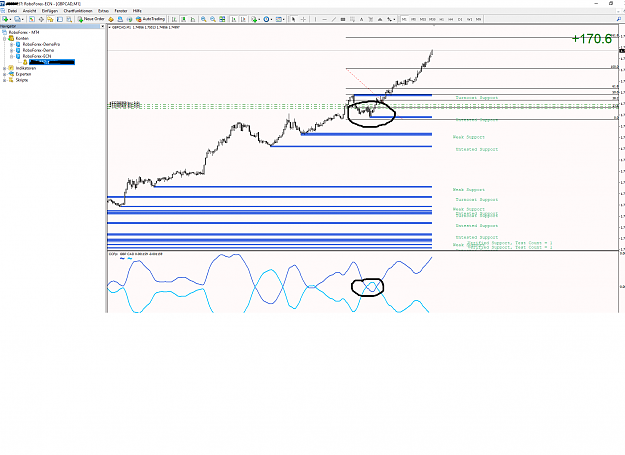Zoom in on the chart
Viewport: 625px width, 455px height.
coord(203,19)
